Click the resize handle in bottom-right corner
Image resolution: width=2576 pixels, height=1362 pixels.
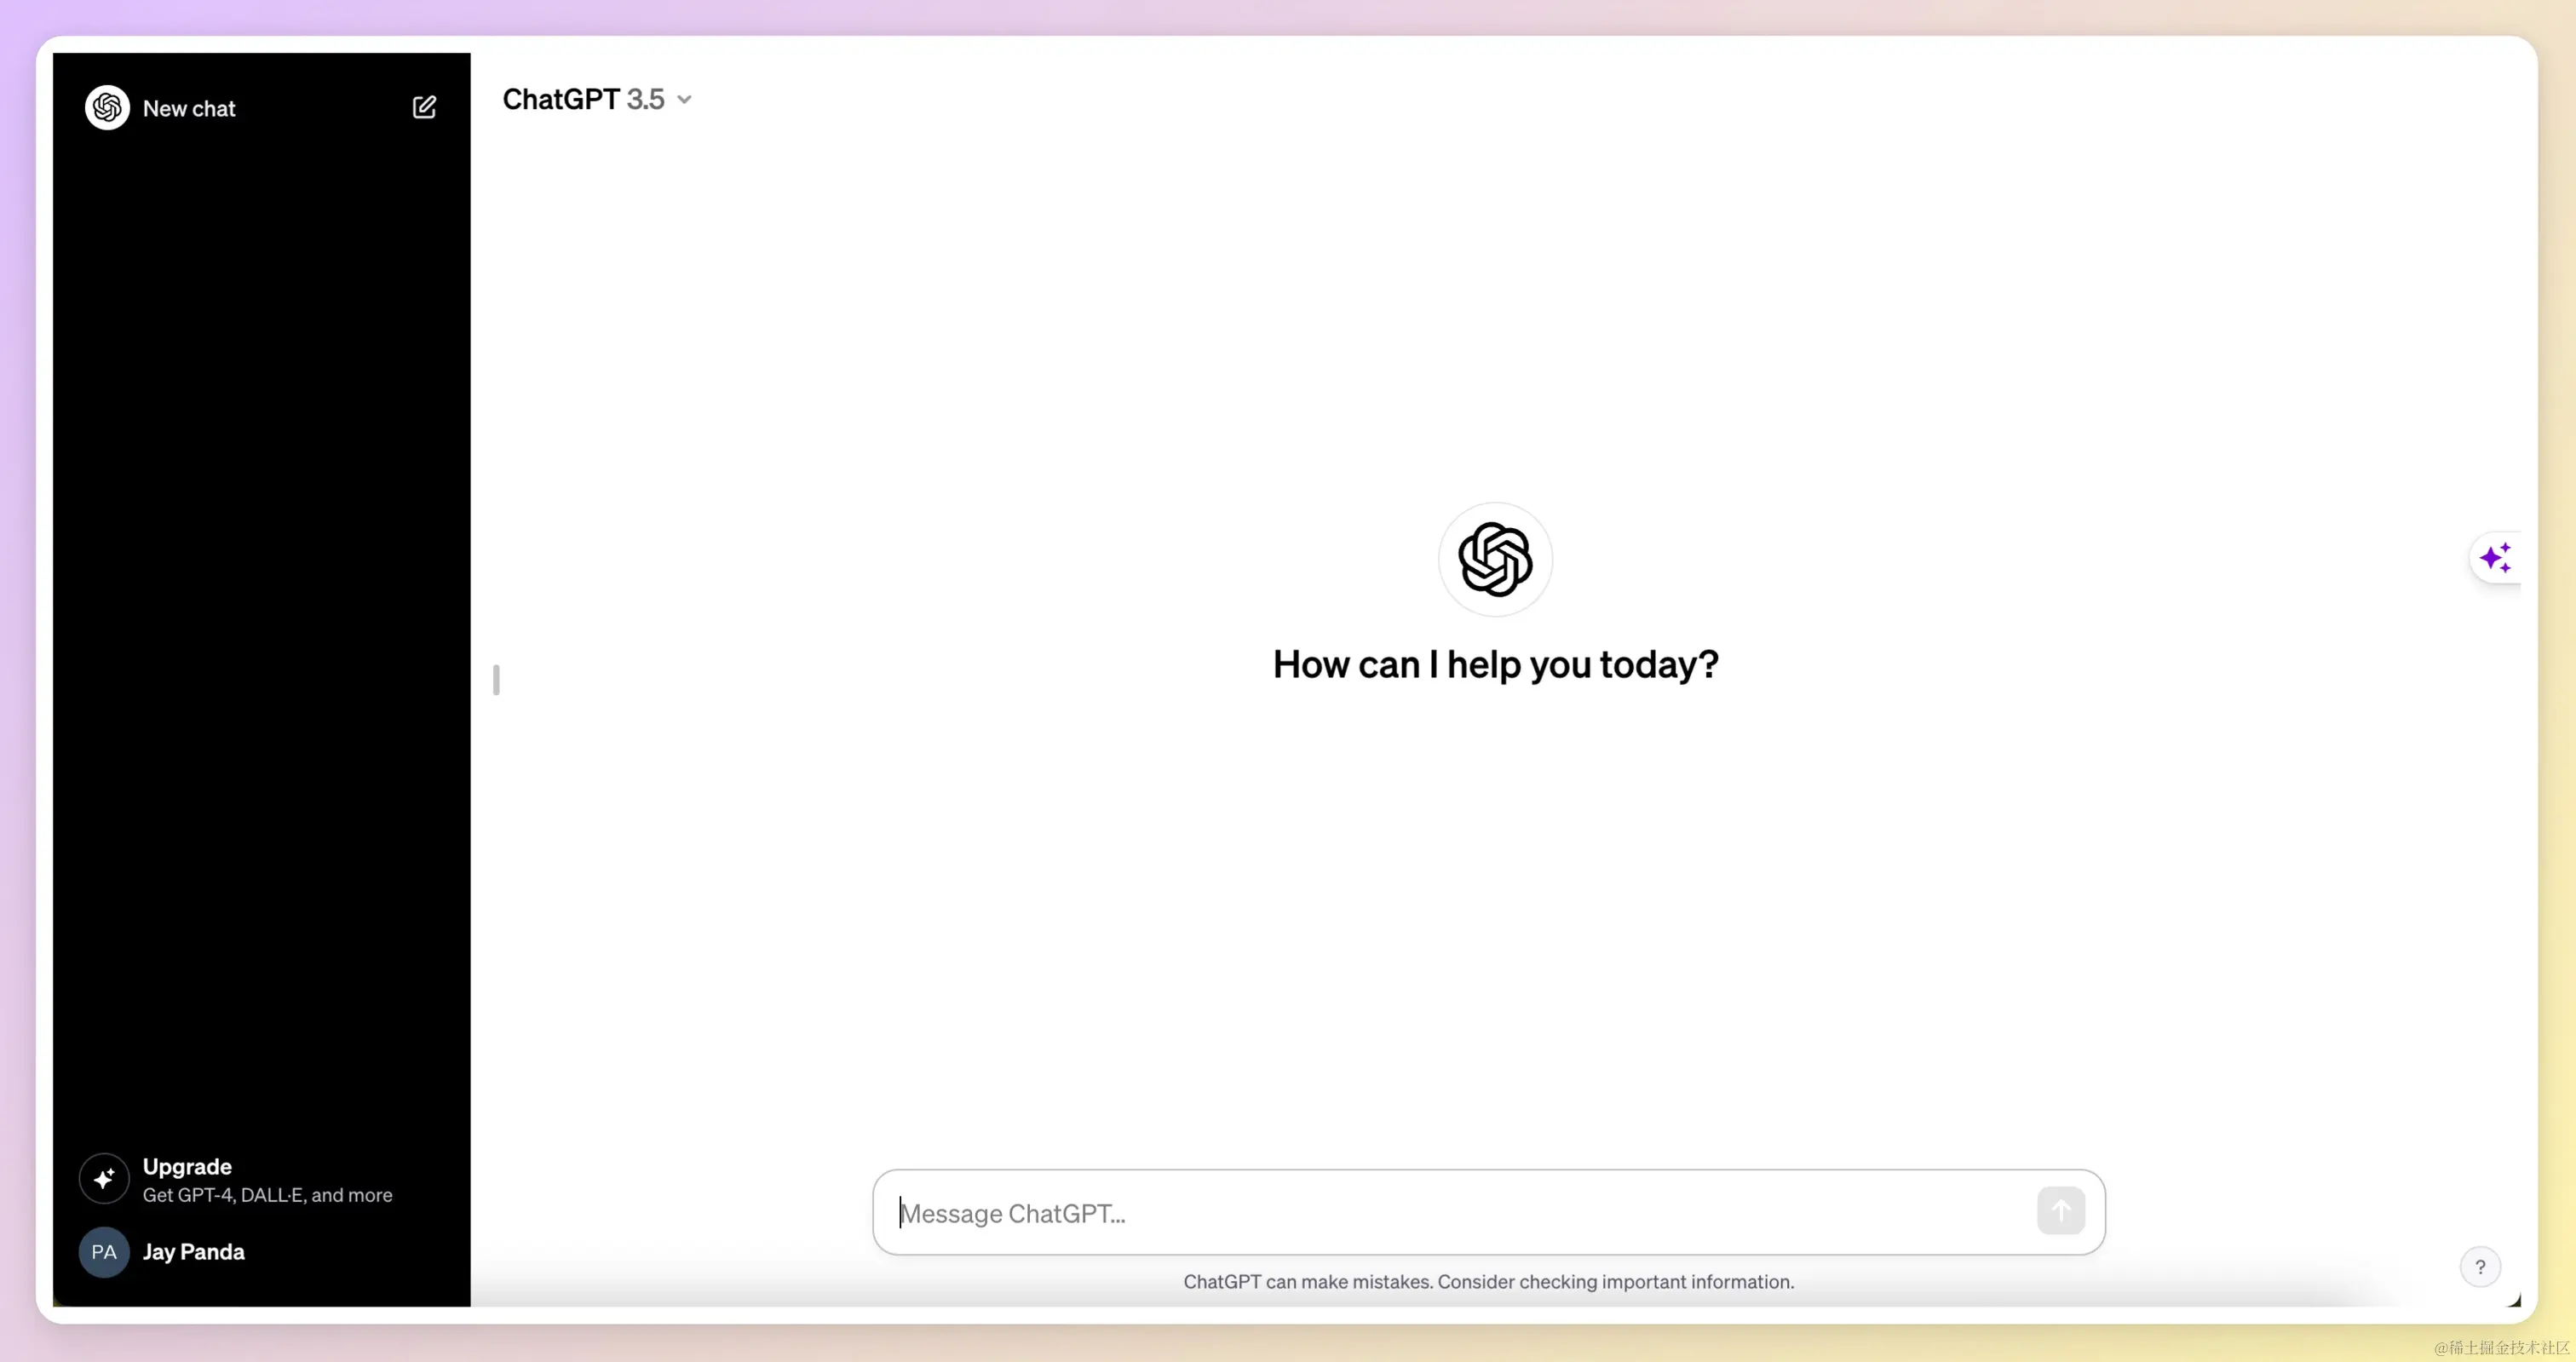pos(2514,1300)
